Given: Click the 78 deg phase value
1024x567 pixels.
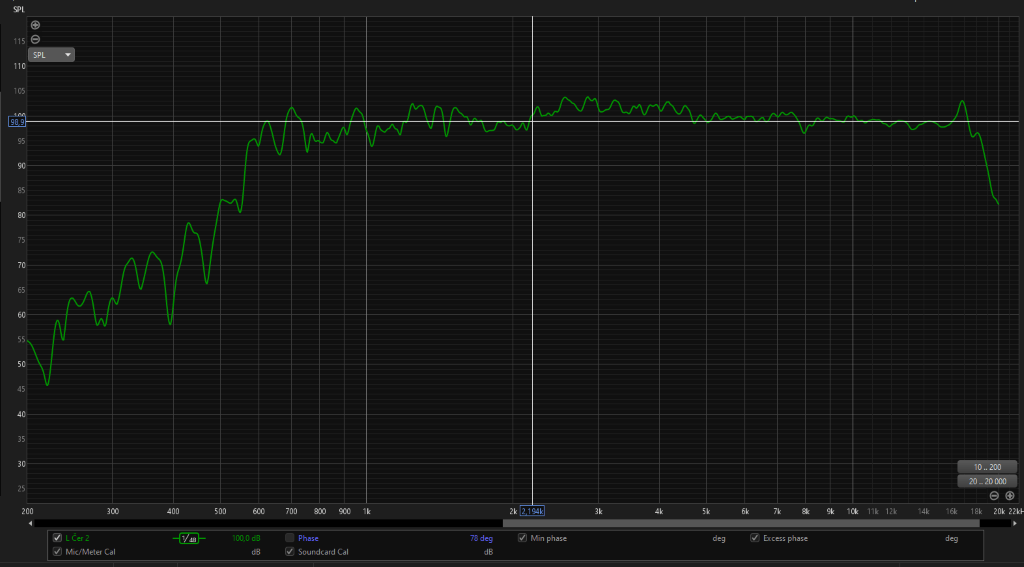Looking at the screenshot, I should pyautogui.click(x=481, y=538).
